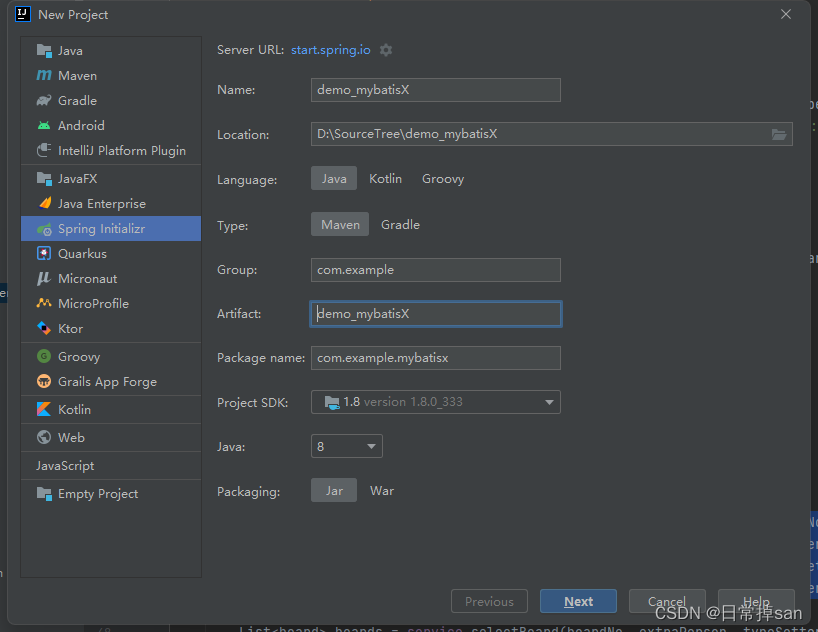Open server URL settings gear

click(386, 50)
